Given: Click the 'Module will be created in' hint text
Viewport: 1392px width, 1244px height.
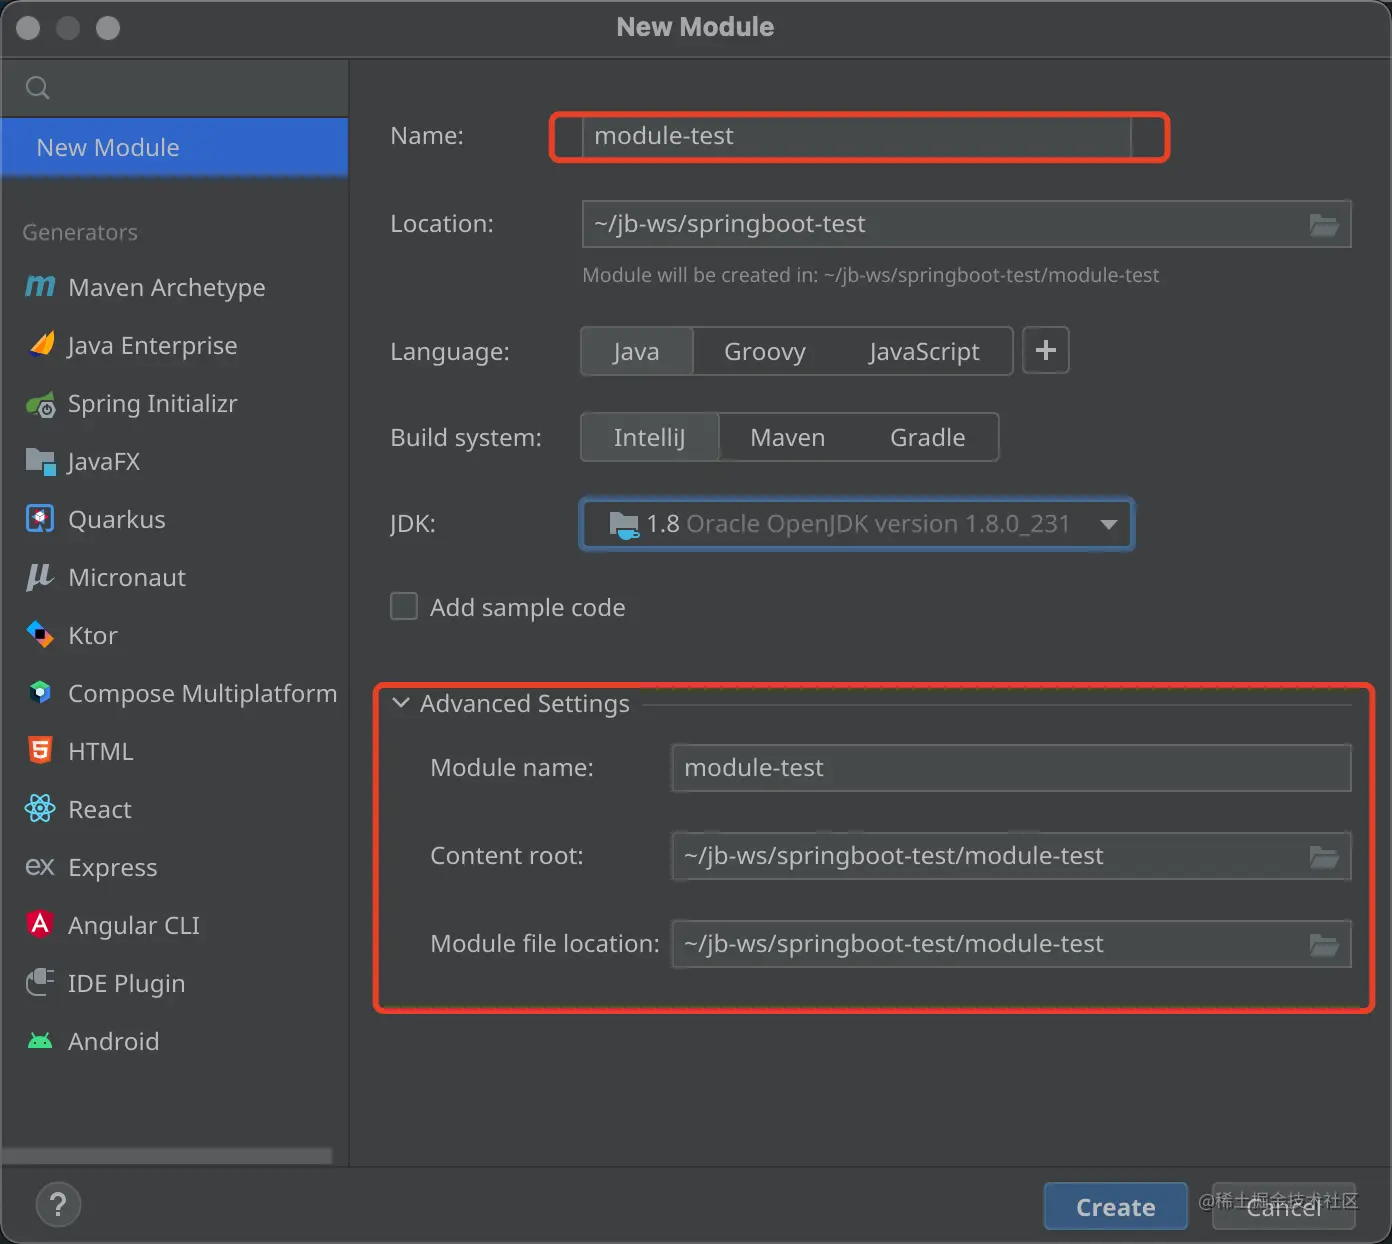Looking at the screenshot, I should tap(871, 275).
